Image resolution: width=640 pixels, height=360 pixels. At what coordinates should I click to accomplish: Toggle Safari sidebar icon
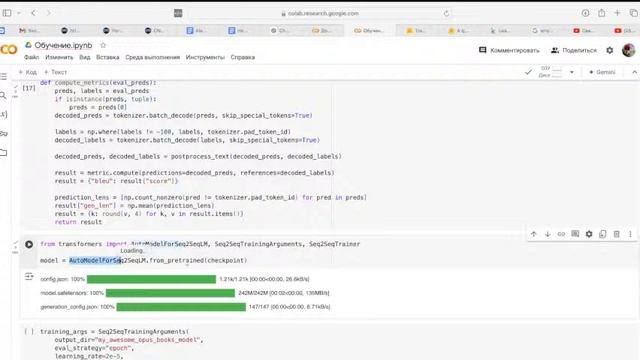point(7,13)
